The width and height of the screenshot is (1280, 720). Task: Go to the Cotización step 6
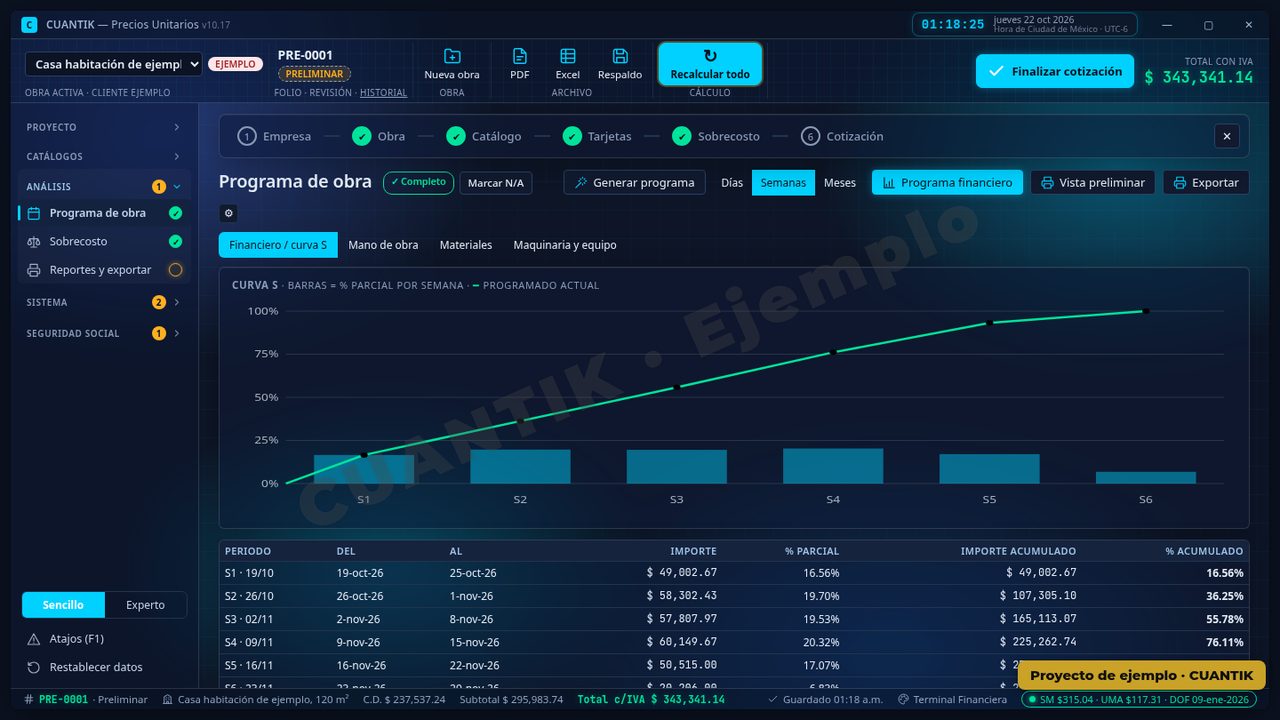[x=842, y=136]
